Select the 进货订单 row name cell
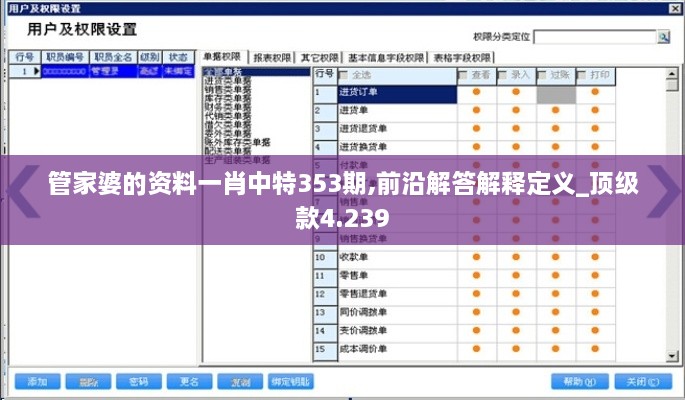685x400 pixels. click(397, 95)
